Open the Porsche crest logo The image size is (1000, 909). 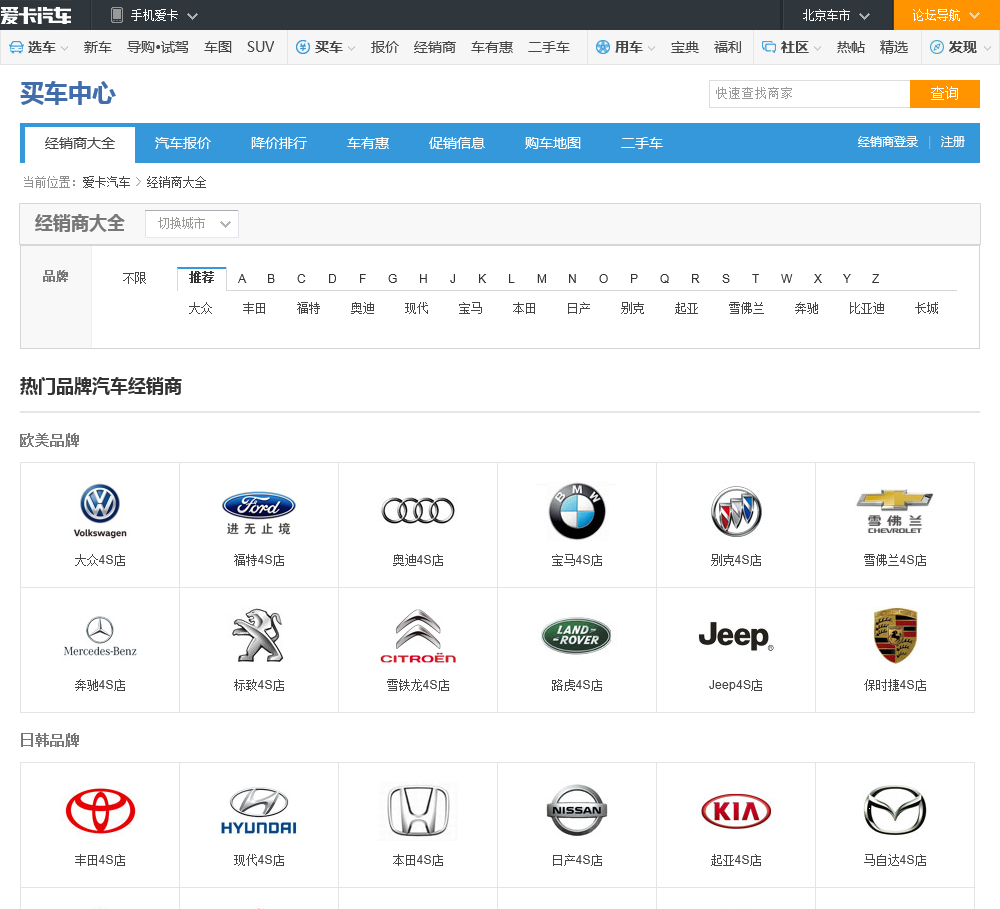[895, 635]
